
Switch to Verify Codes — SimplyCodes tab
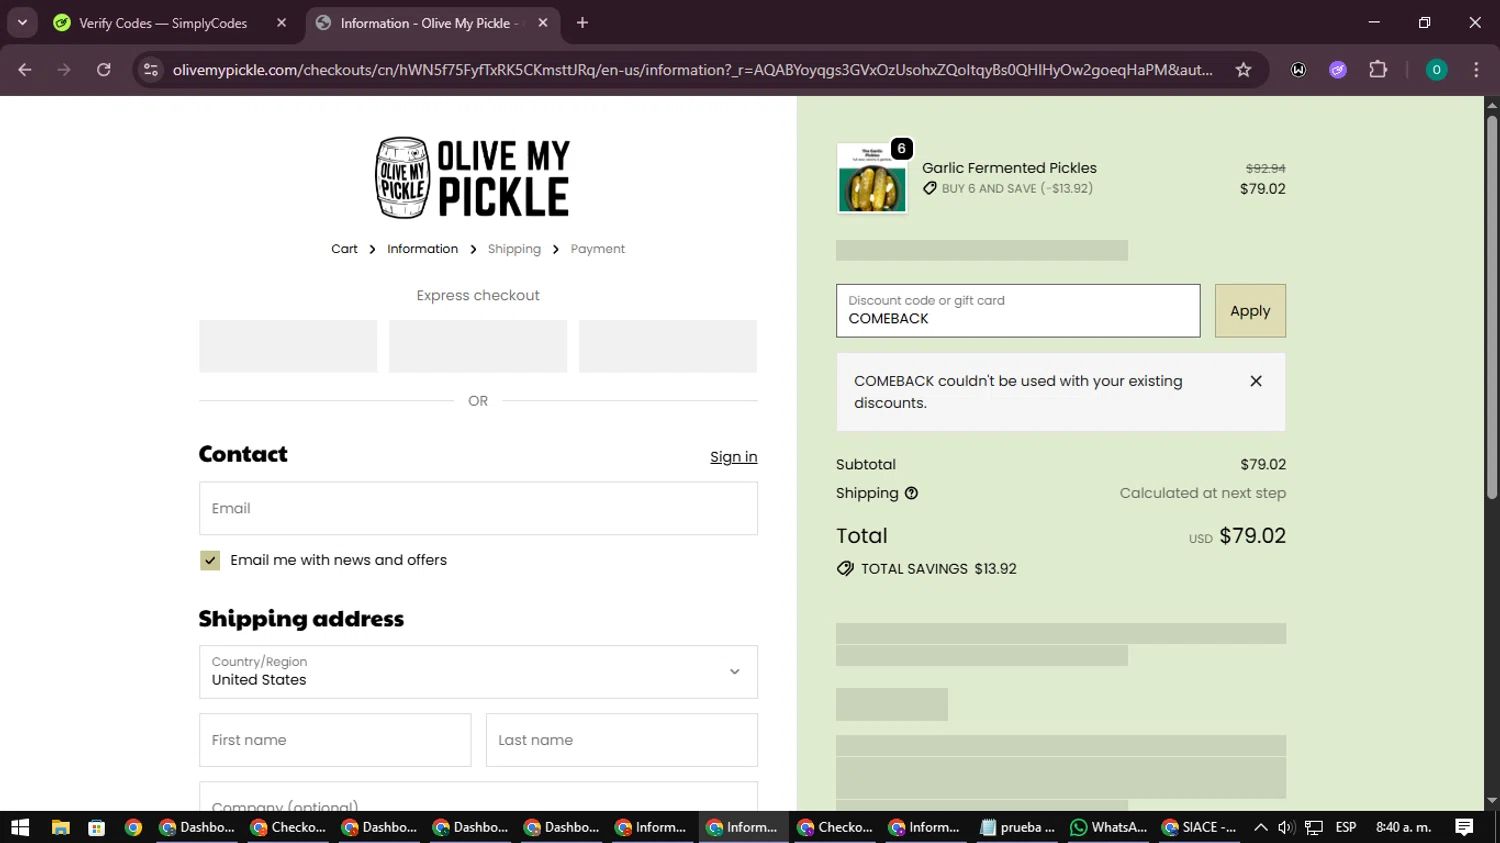[x=163, y=23]
